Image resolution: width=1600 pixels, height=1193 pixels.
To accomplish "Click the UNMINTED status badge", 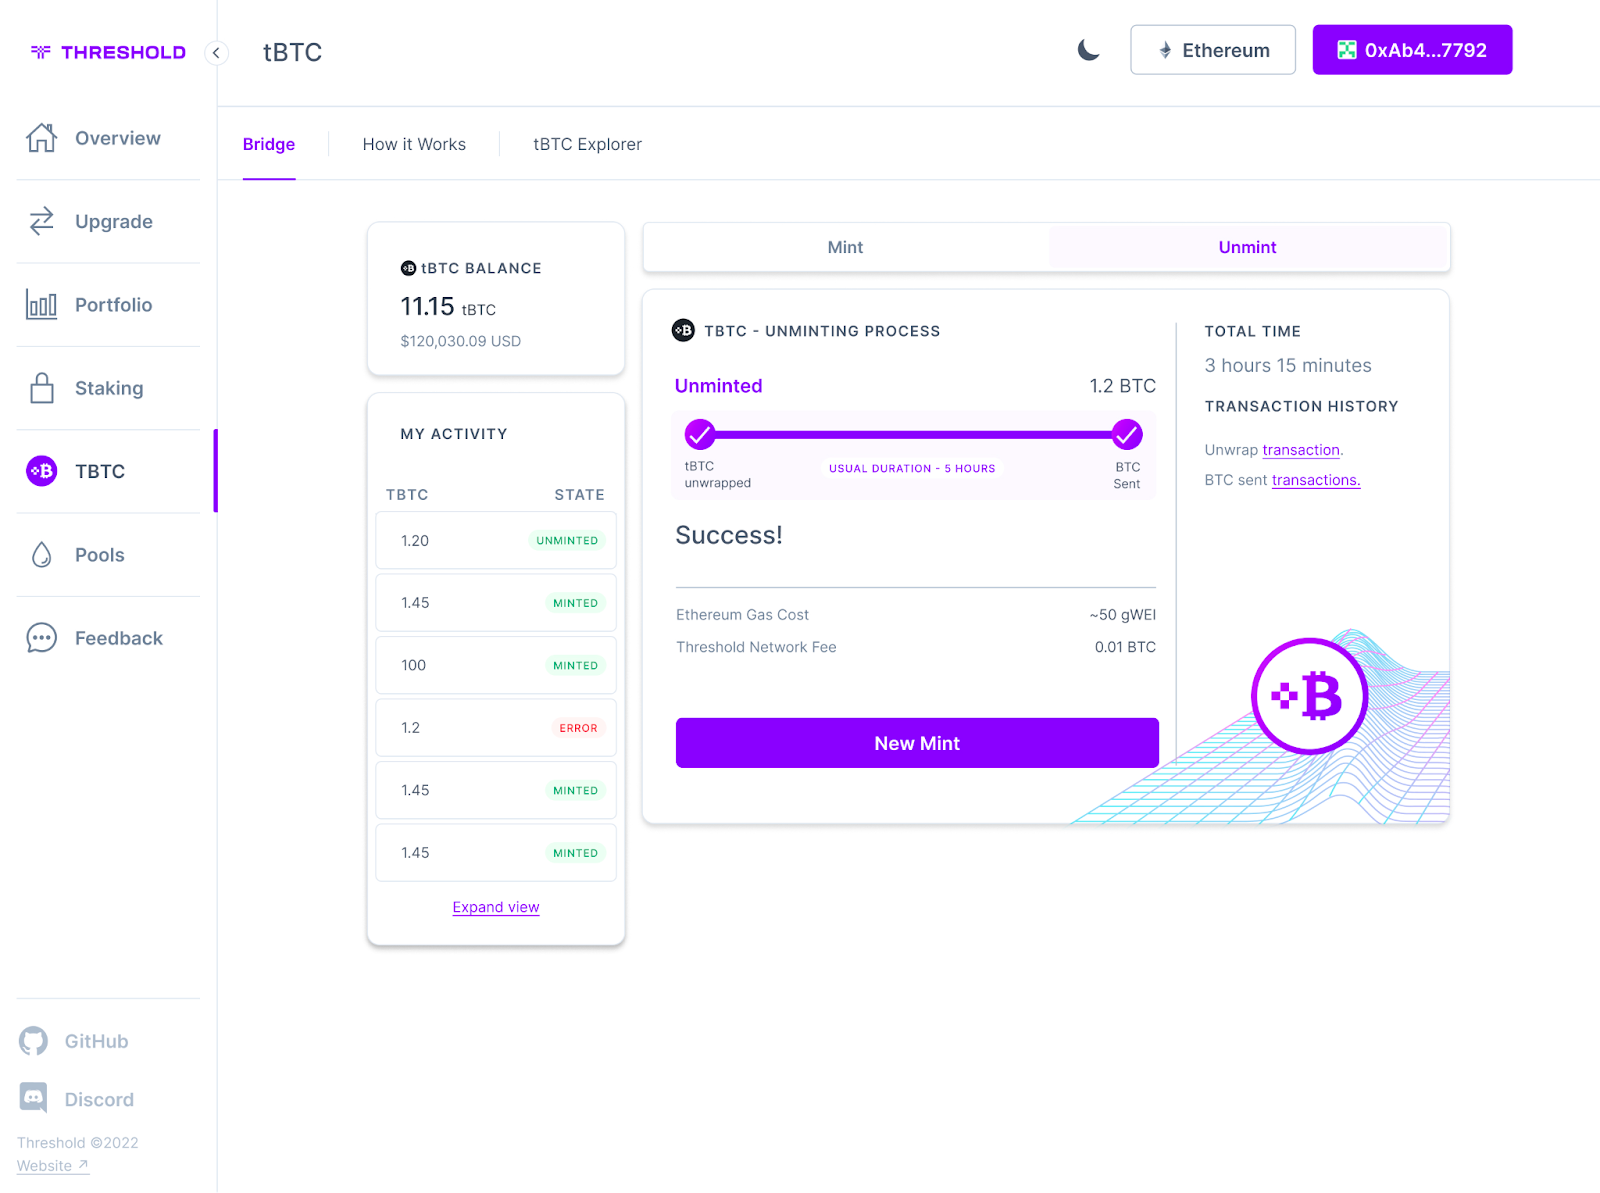I will pyautogui.click(x=567, y=540).
